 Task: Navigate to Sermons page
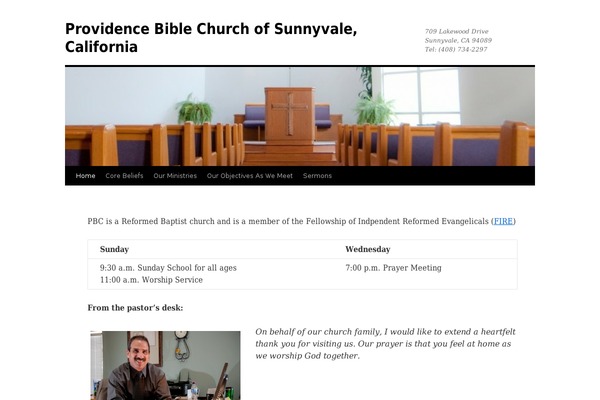pyautogui.click(x=317, y=176)
